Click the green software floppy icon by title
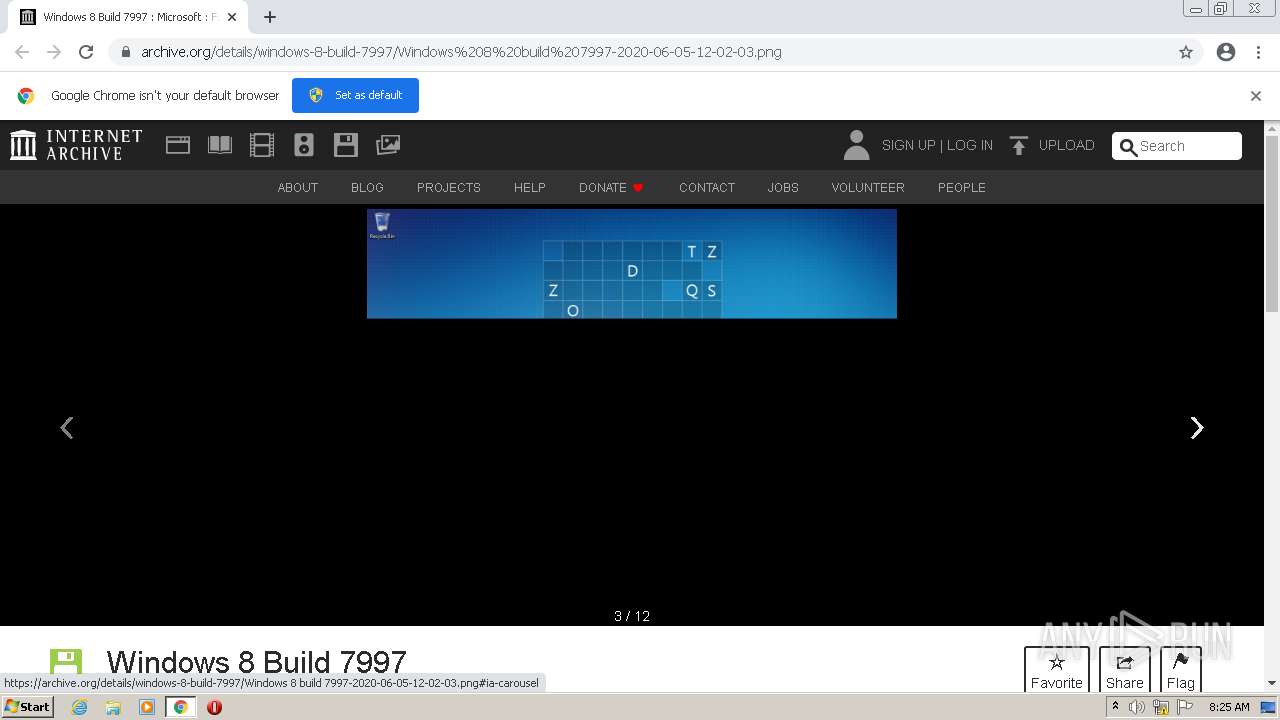 tap(66, 662)
